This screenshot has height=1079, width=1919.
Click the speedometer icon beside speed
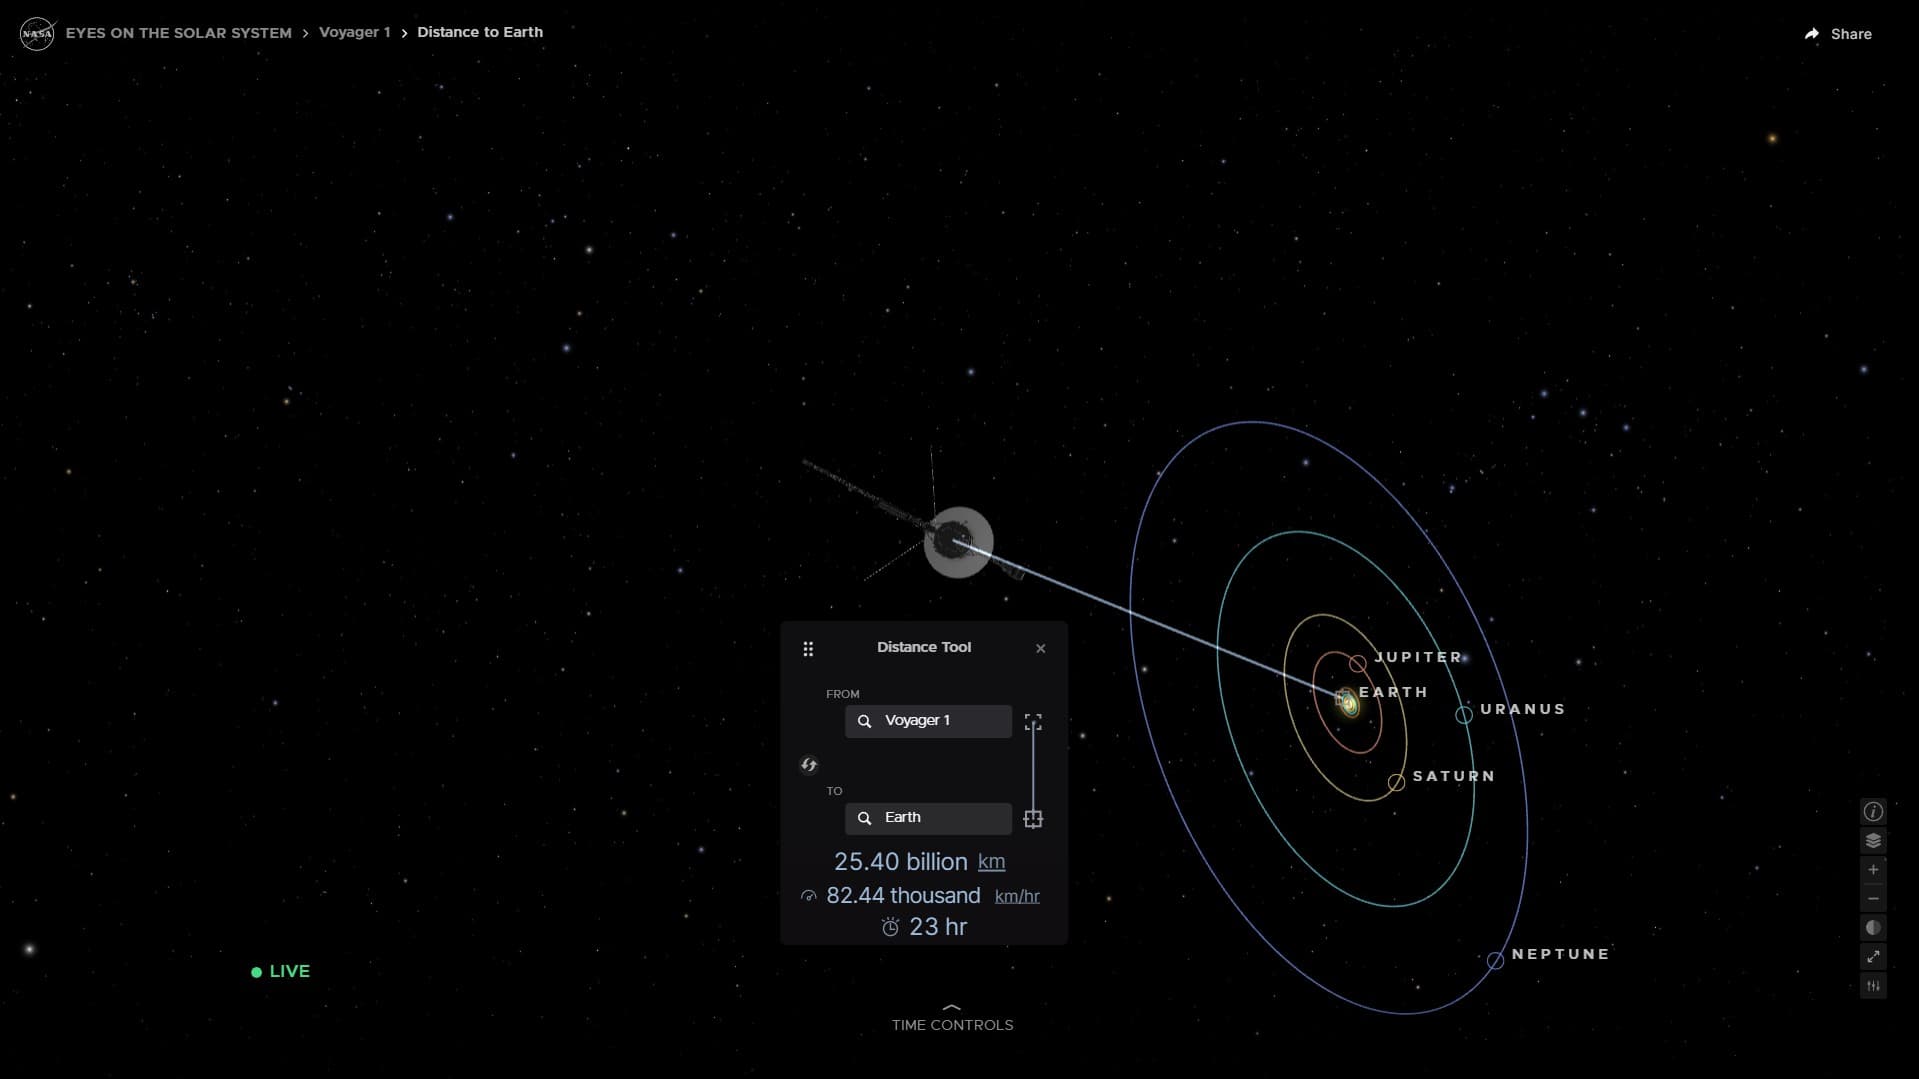point(809,896)
